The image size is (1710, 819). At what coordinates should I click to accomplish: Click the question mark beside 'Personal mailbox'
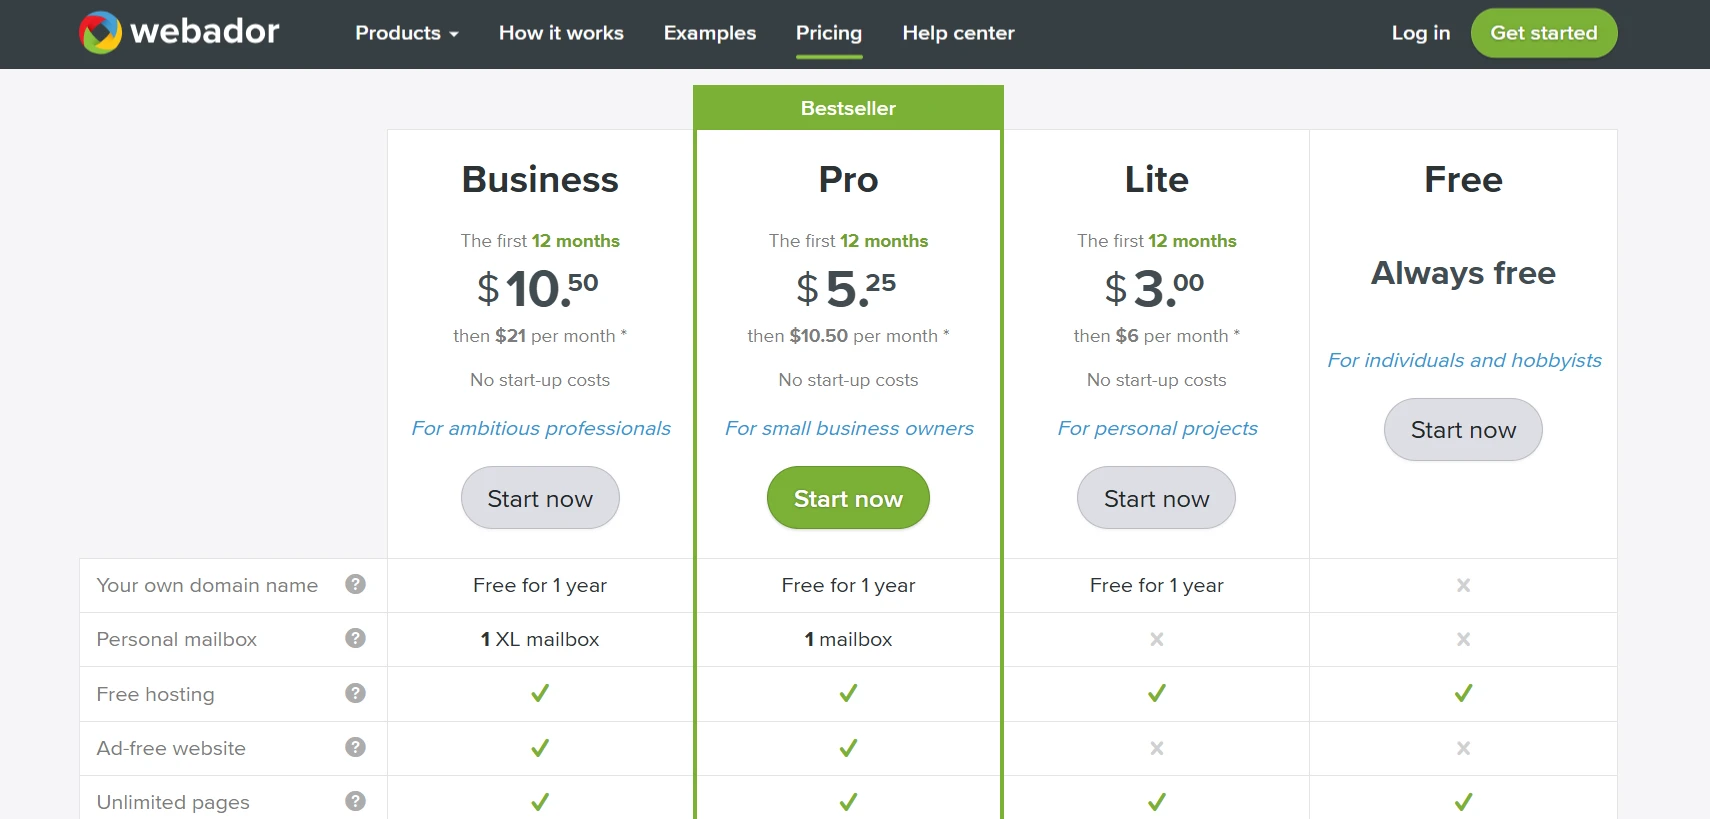click(355, 639)
